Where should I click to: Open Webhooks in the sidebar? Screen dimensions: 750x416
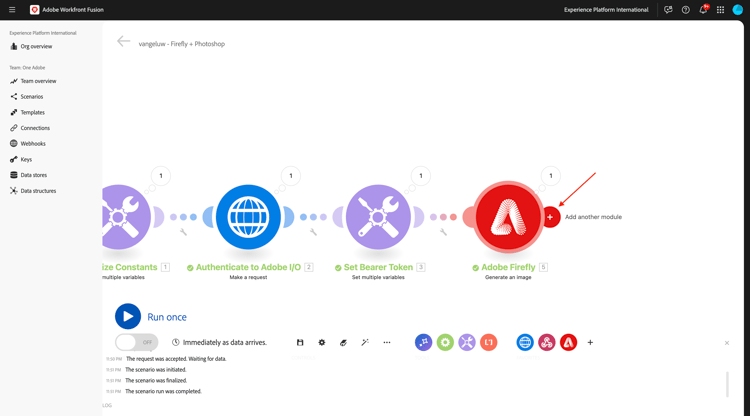(28, 143)
